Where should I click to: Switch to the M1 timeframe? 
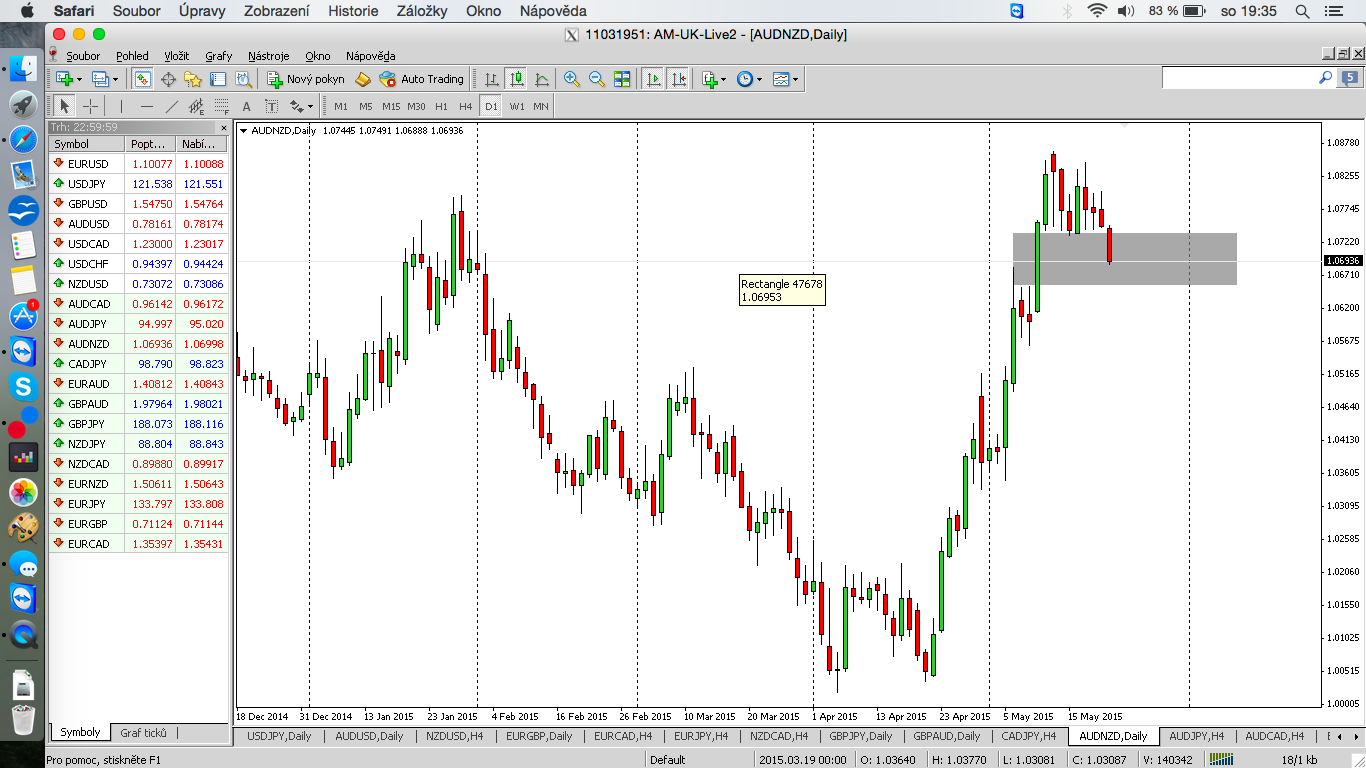click(x=341, y=106)
